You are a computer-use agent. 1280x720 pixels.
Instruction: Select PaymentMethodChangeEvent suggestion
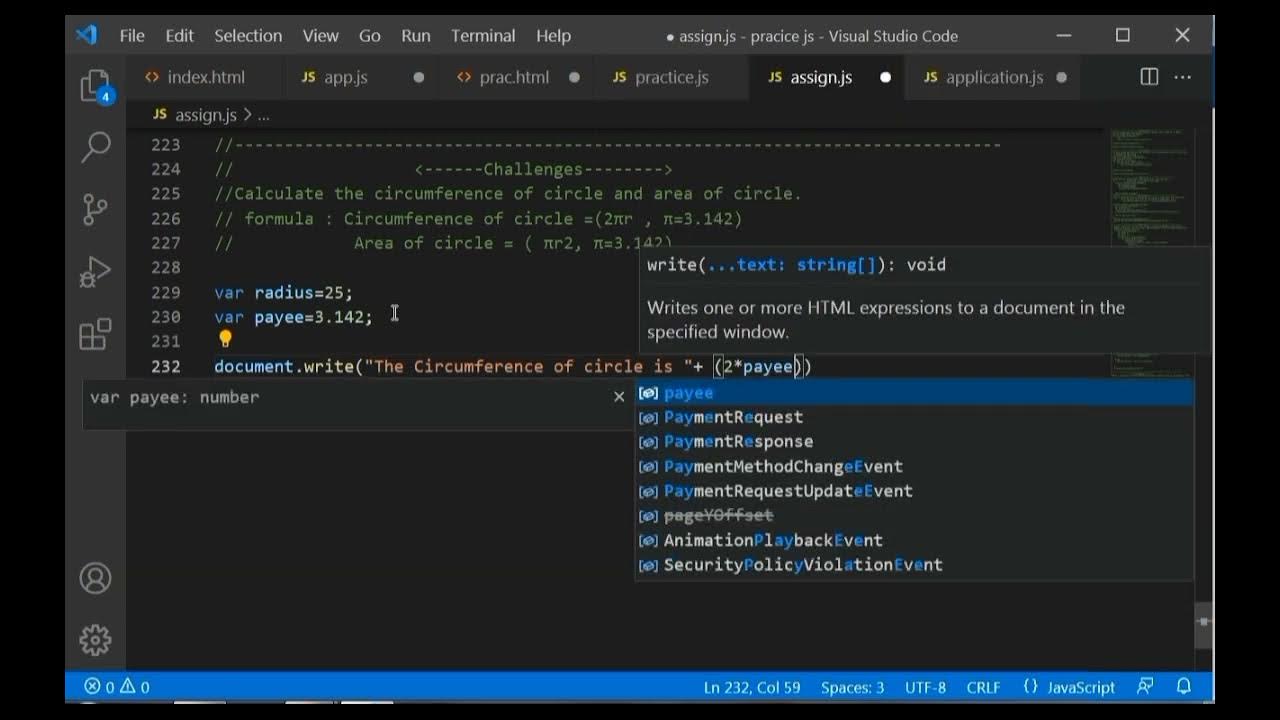coord(914,466)
